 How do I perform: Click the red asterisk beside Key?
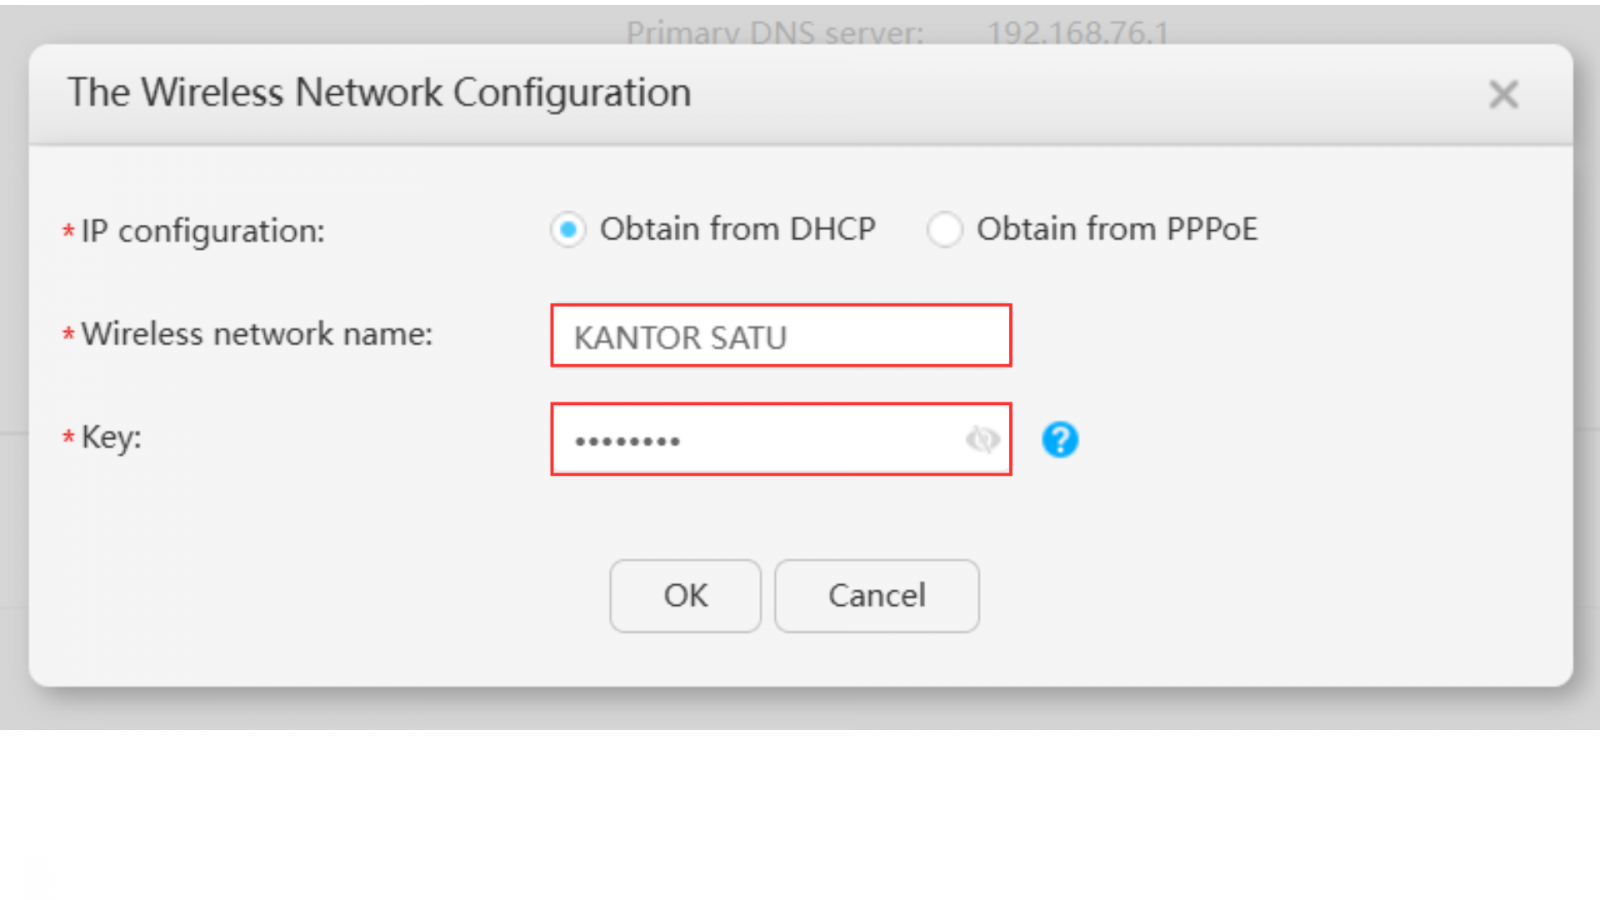[x=68, y=438]
